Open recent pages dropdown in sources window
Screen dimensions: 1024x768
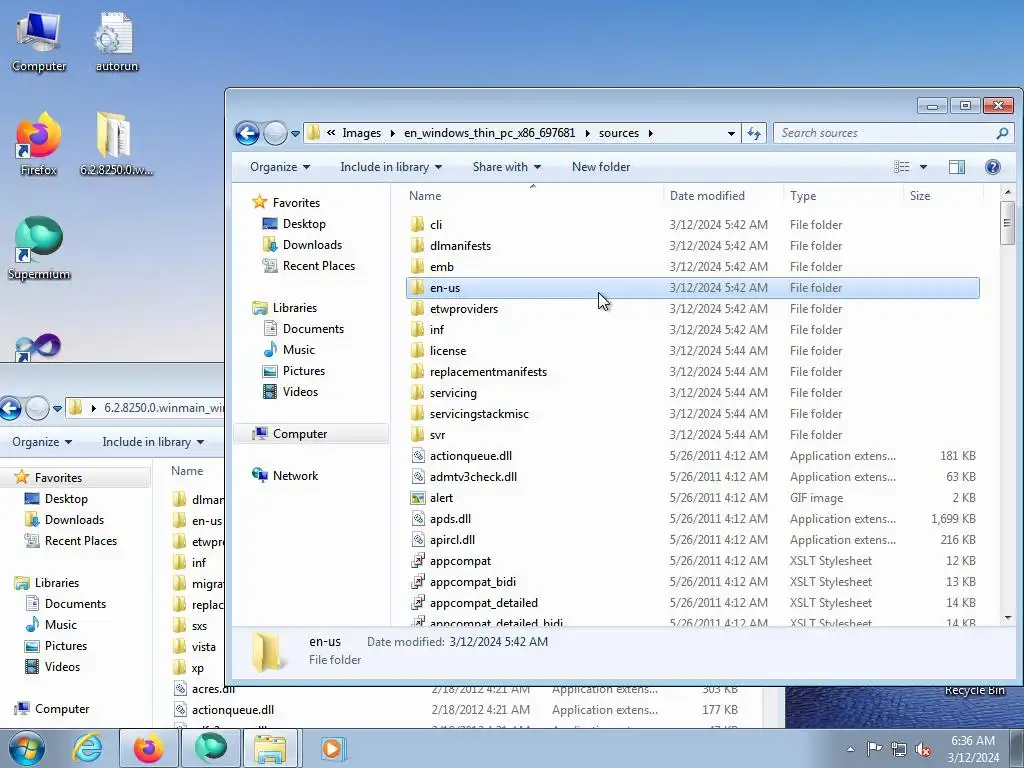click(x=295, y=133)
